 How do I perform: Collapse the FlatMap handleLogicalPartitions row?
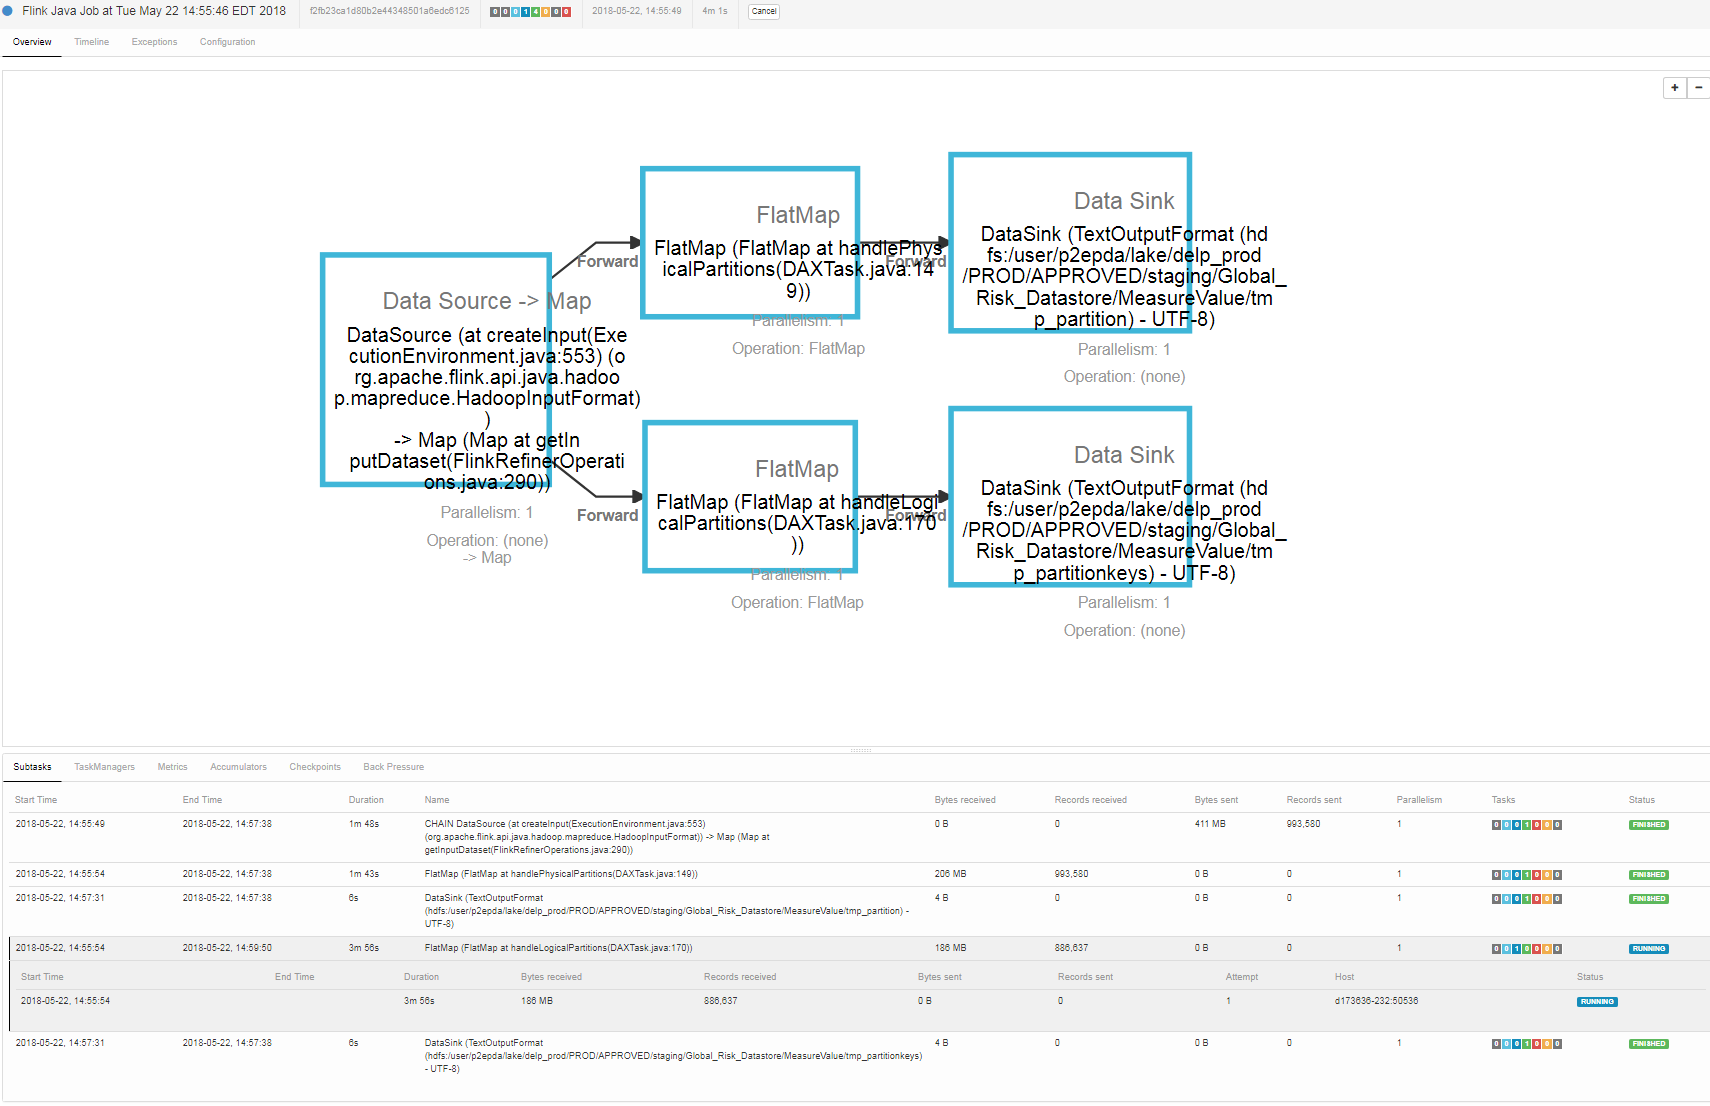[x=558, y=948]
